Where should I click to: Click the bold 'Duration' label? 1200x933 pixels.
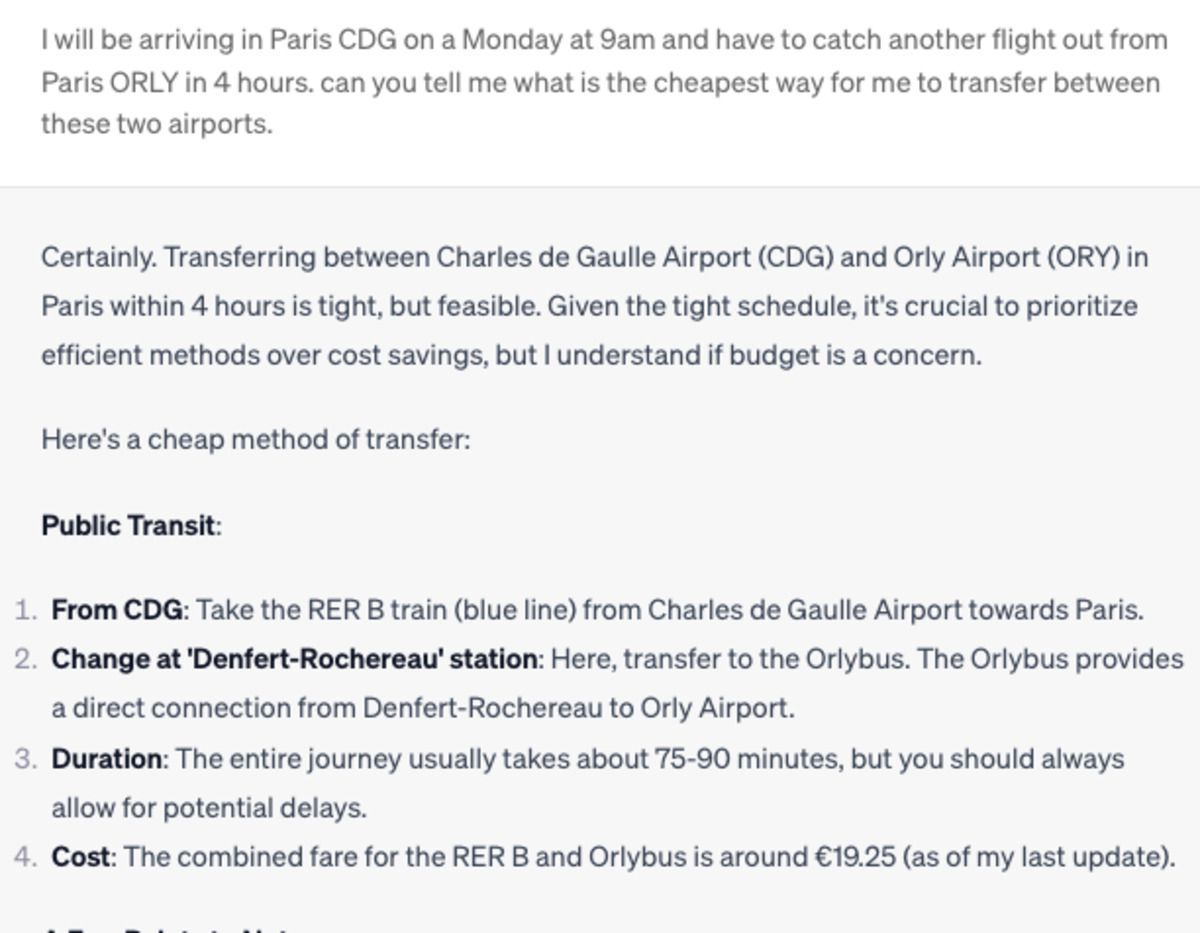pyautogui.click(x=107, y=759)
